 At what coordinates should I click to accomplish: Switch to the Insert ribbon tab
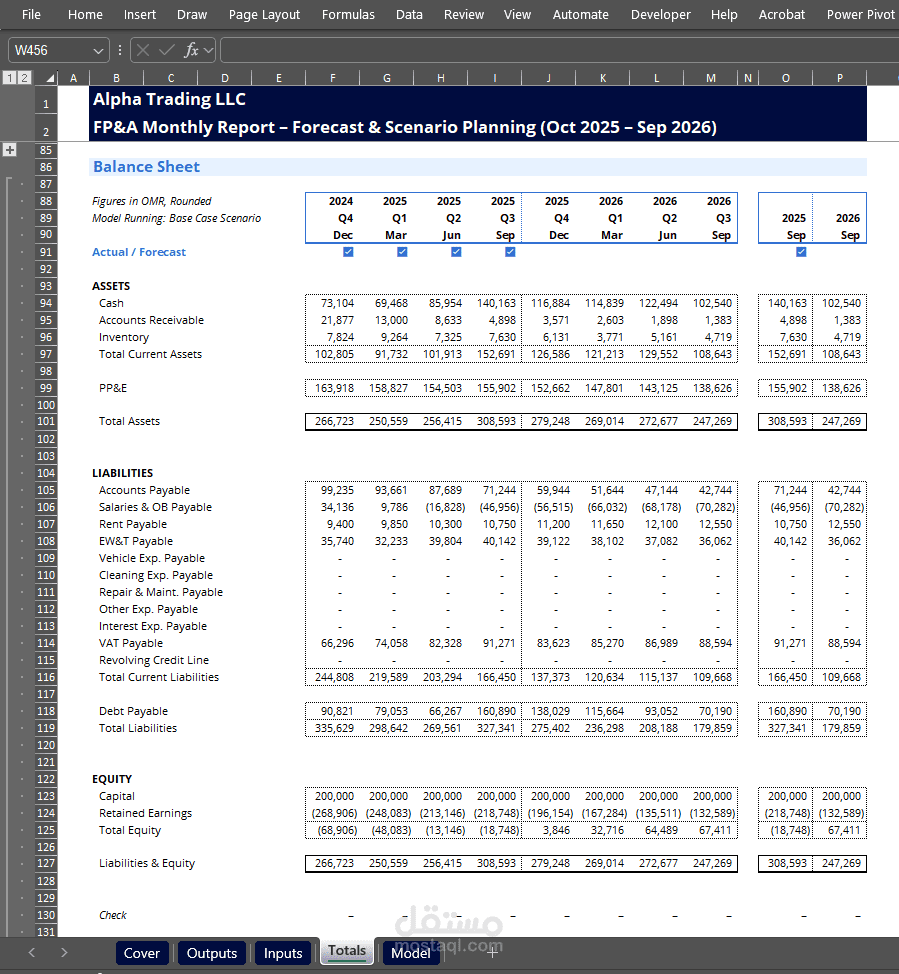[x=140, y=14]
